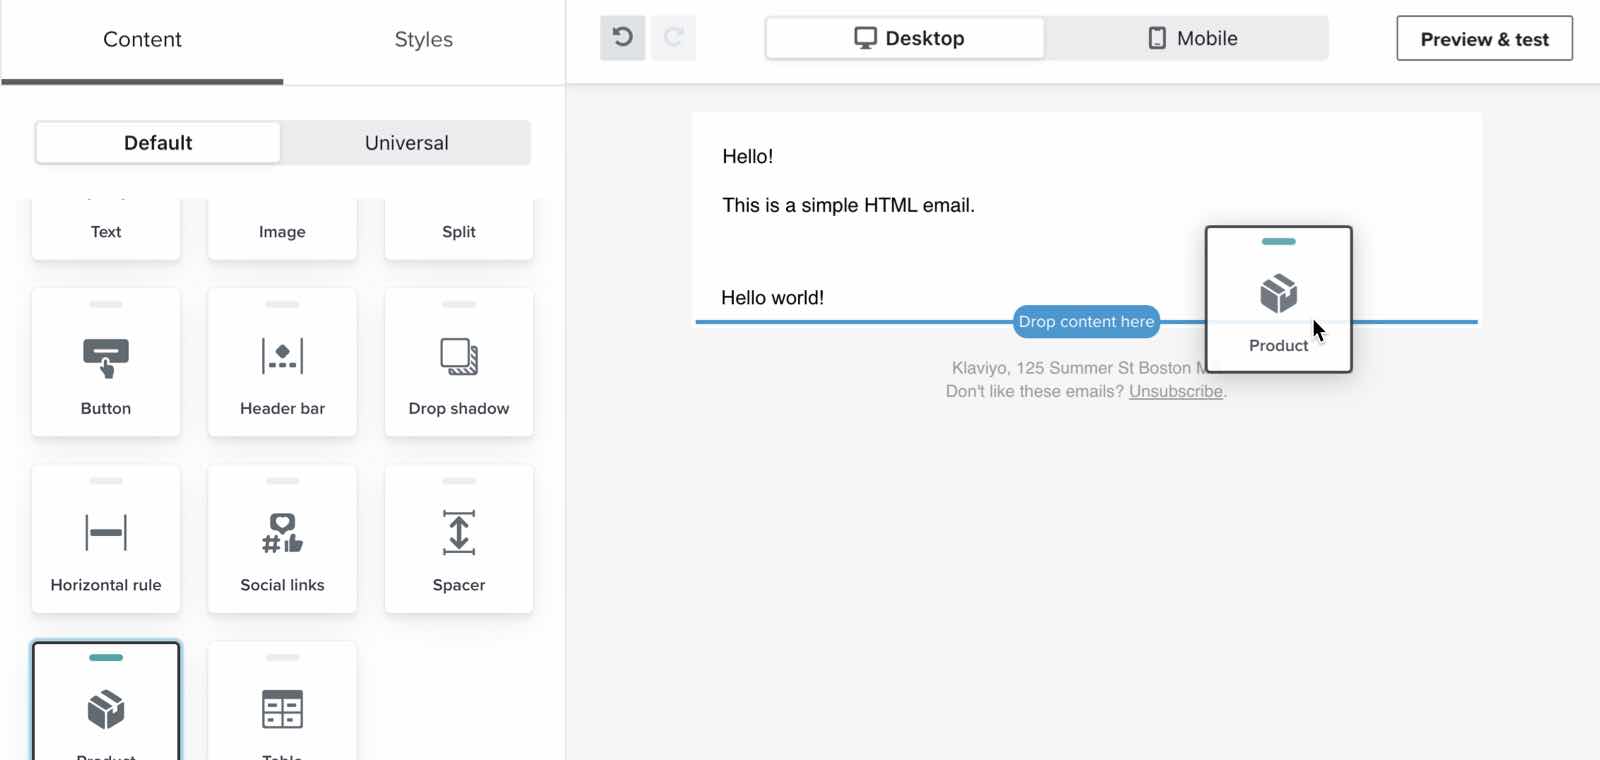Click the 'Hello world!' text block
The height and width of the screenshot is (760, 1600).
click(773, 298)
